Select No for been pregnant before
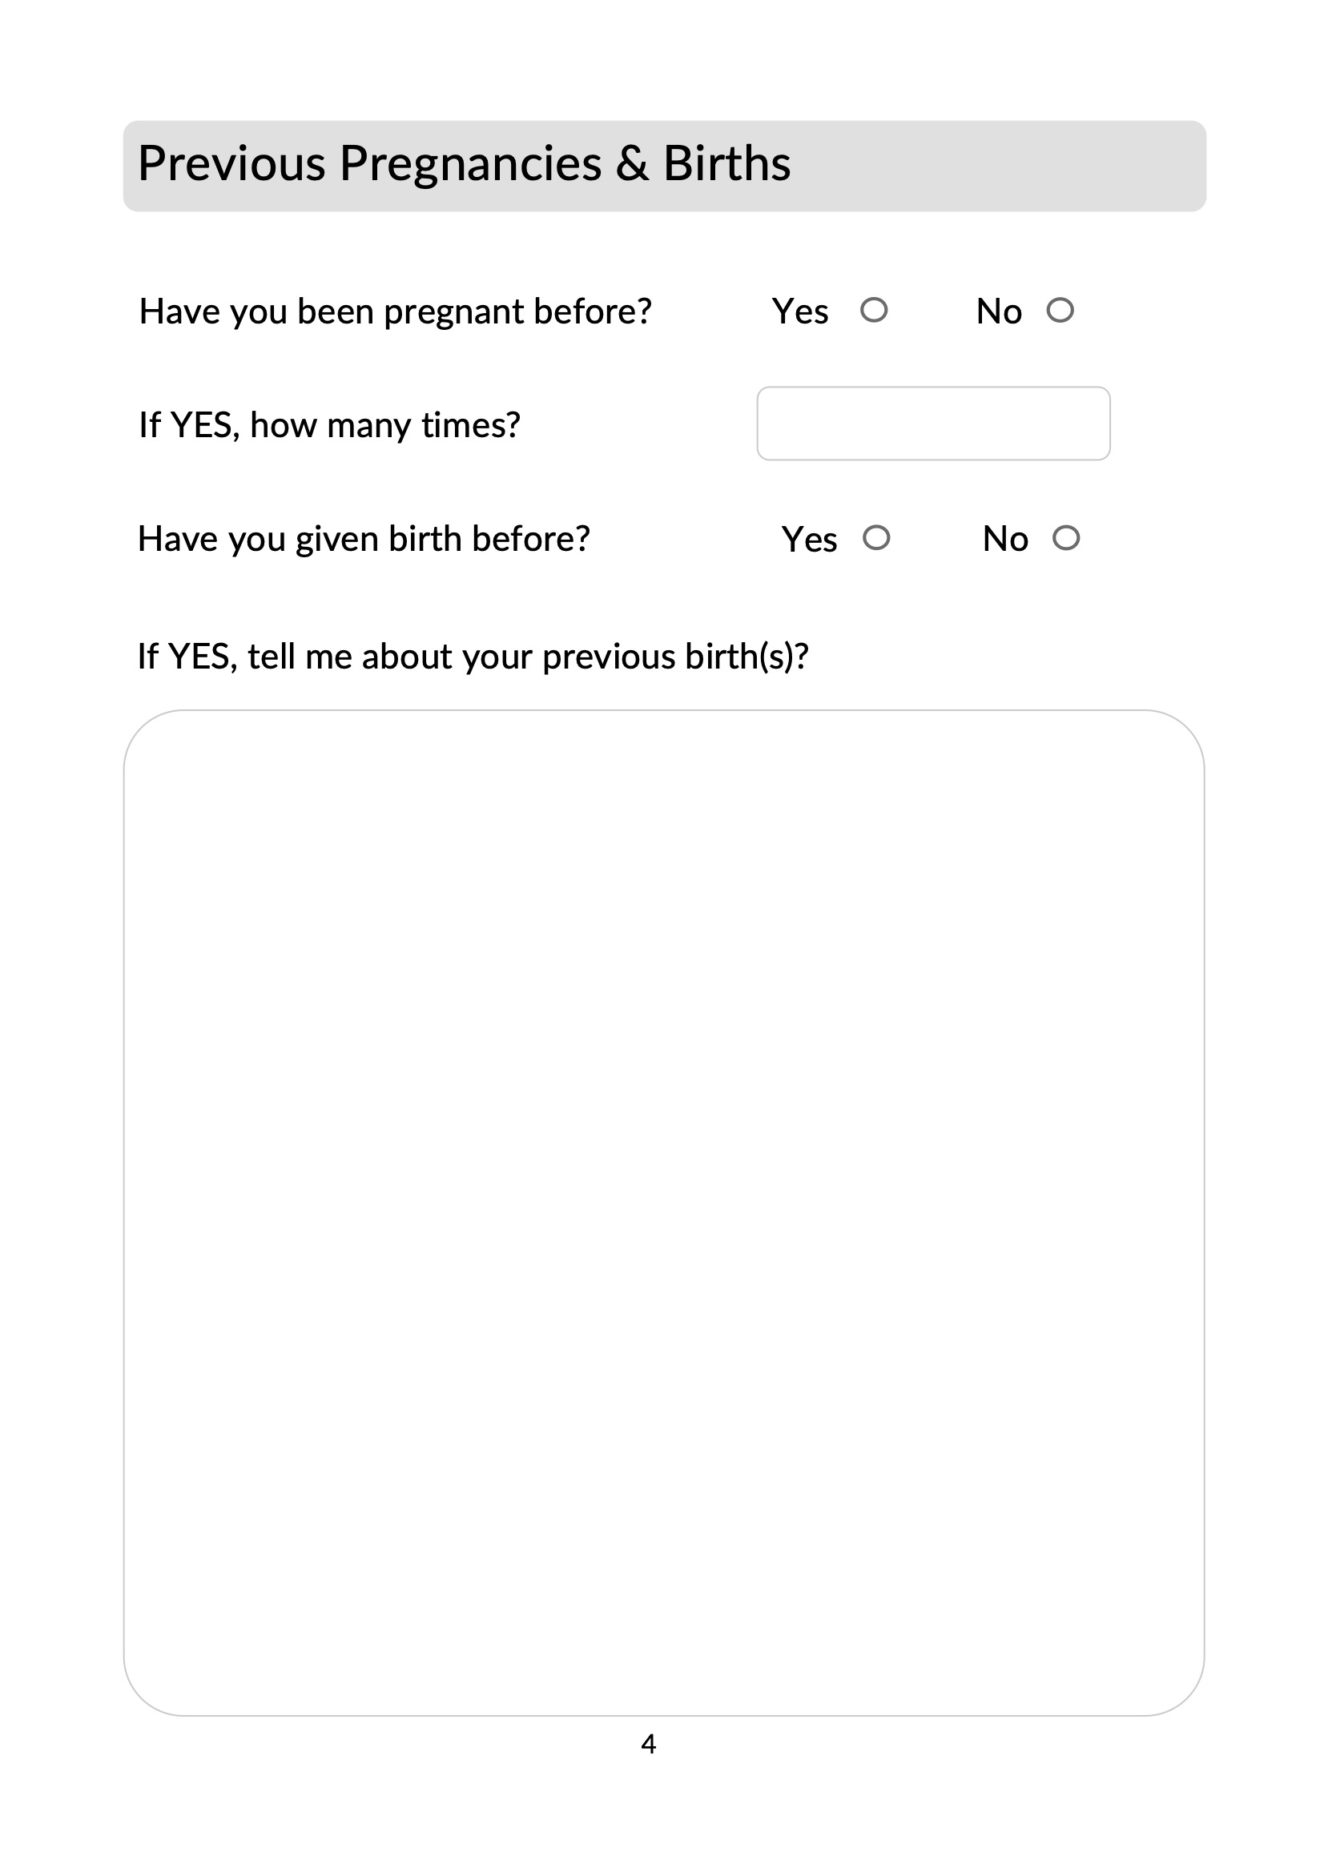This screenshot has height=1872, width=1324. [x=1060, y=310]
